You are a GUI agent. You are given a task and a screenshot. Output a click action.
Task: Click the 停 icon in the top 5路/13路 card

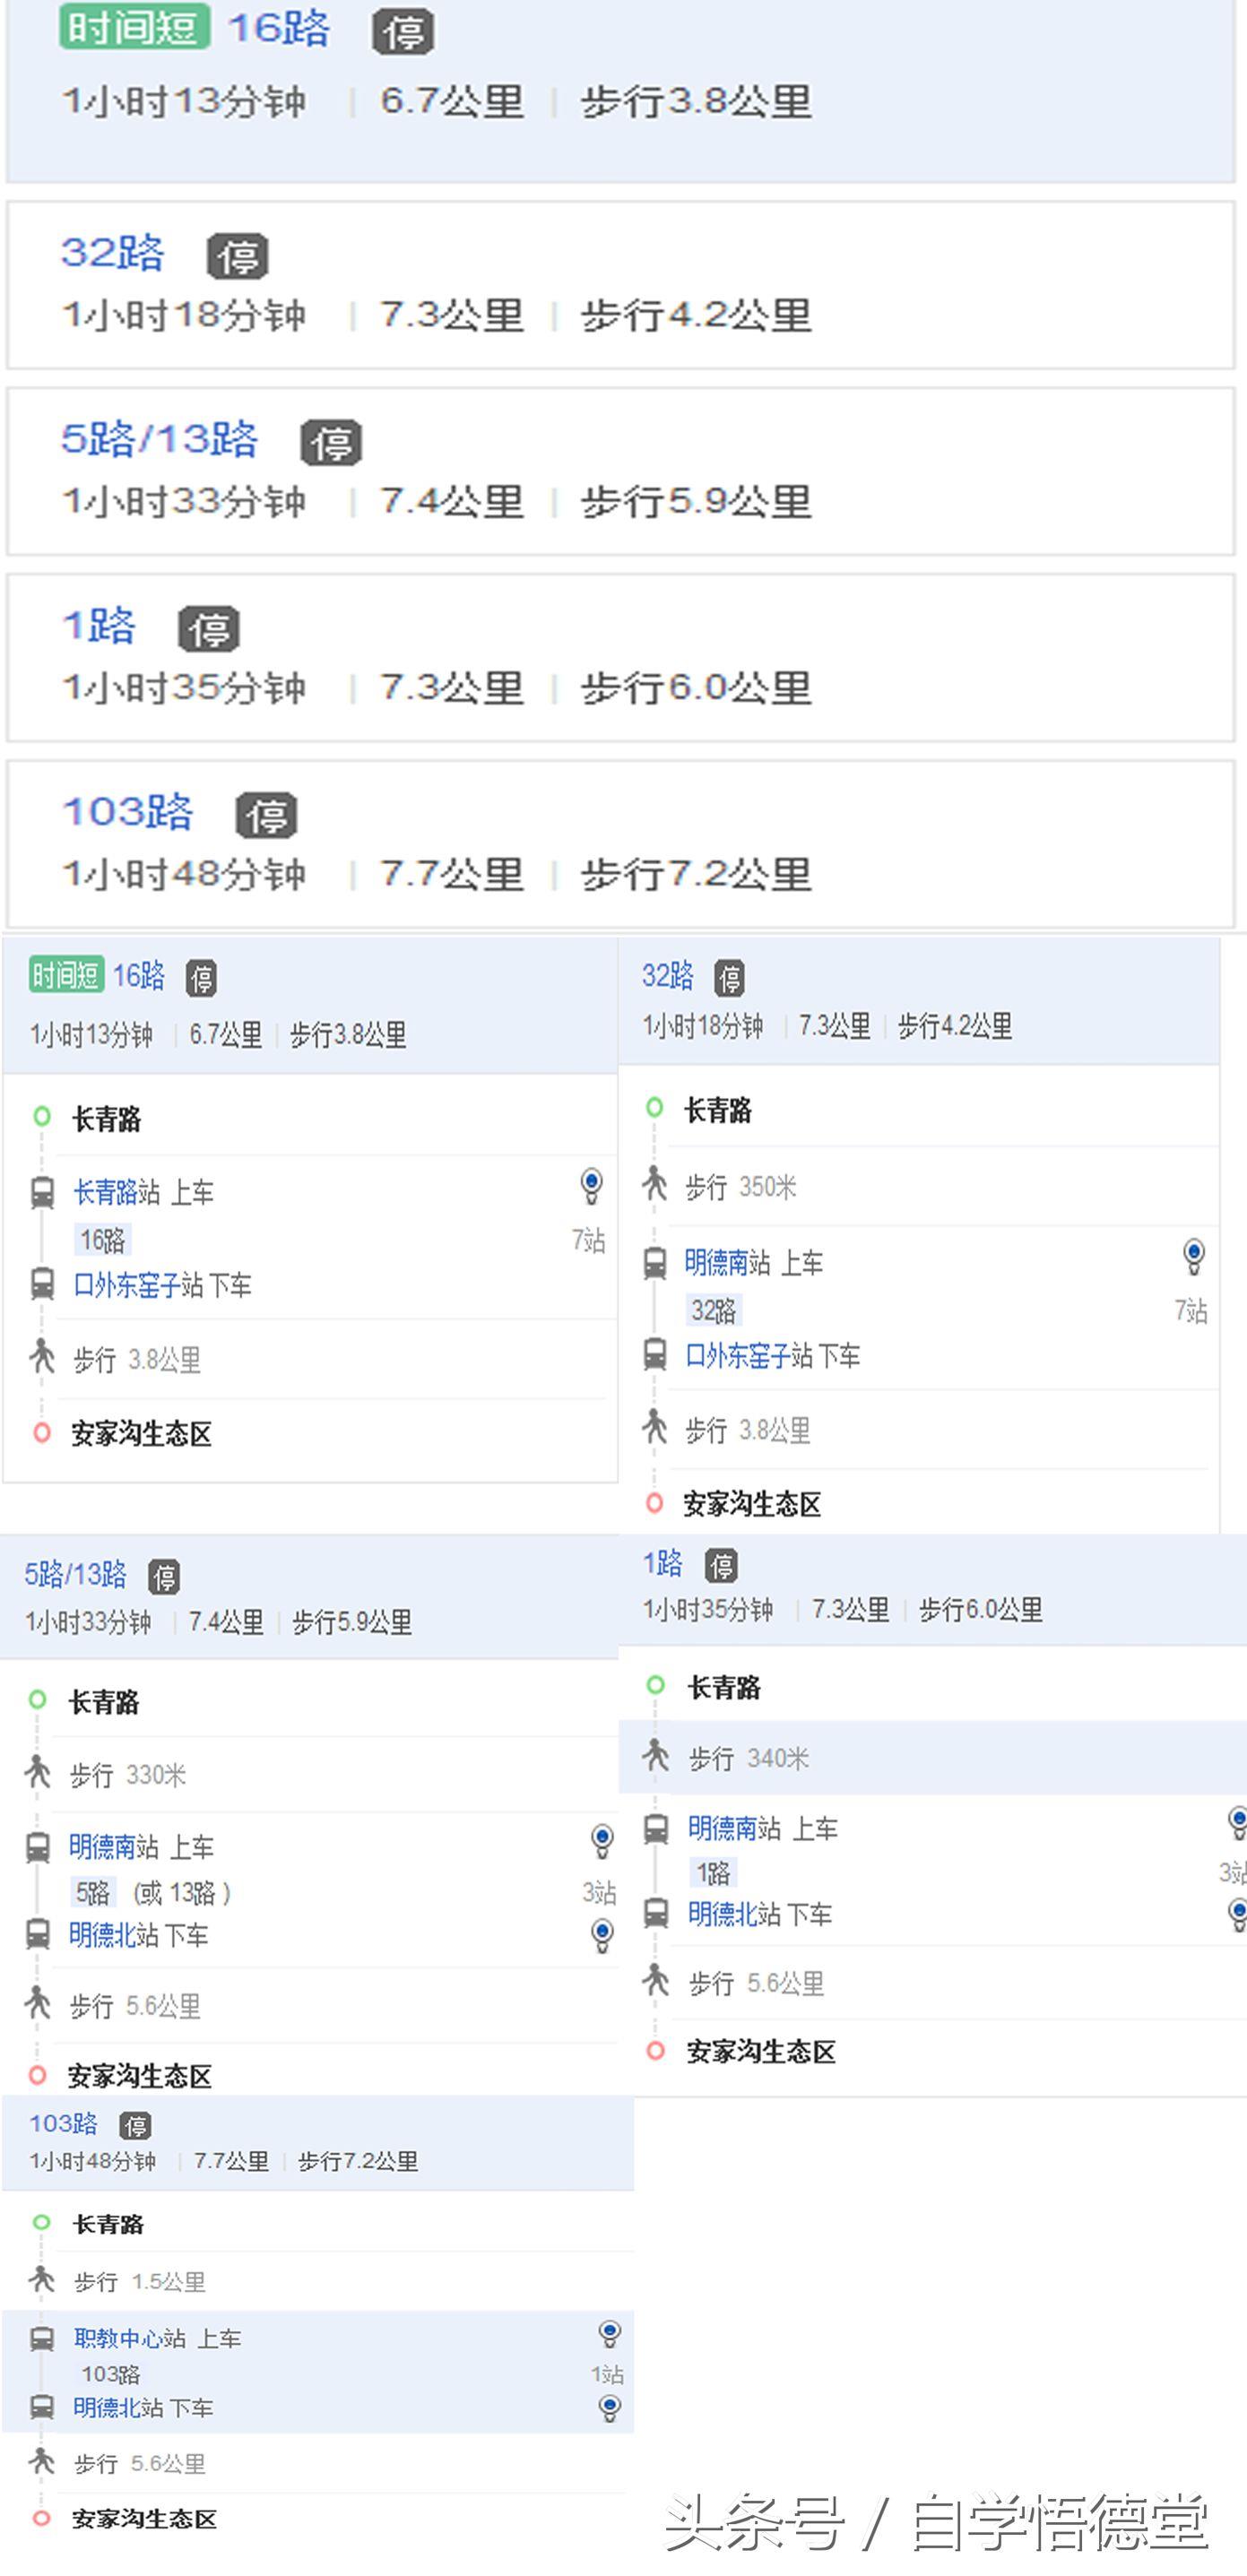(331, 443)
